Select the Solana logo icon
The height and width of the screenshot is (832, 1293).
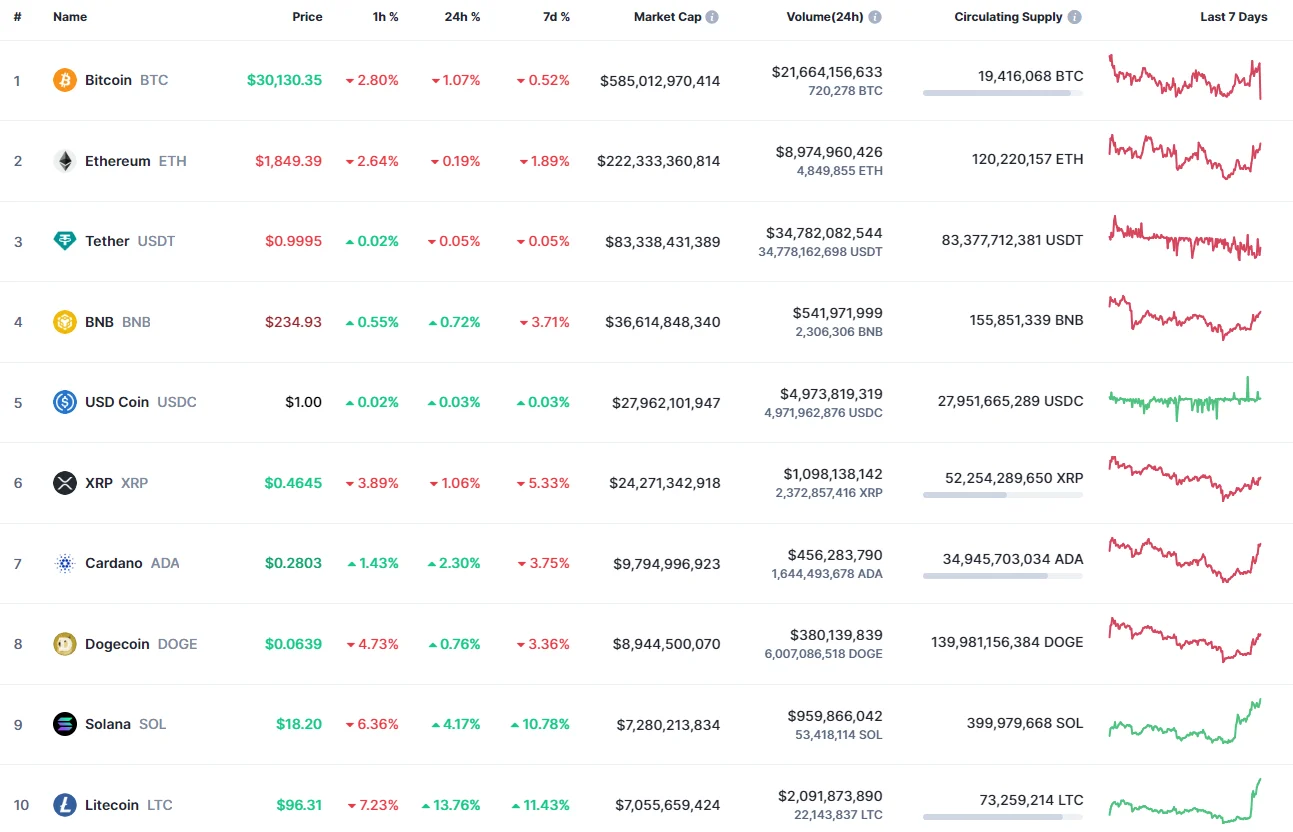pyautogui.click(x=64, y=724)
